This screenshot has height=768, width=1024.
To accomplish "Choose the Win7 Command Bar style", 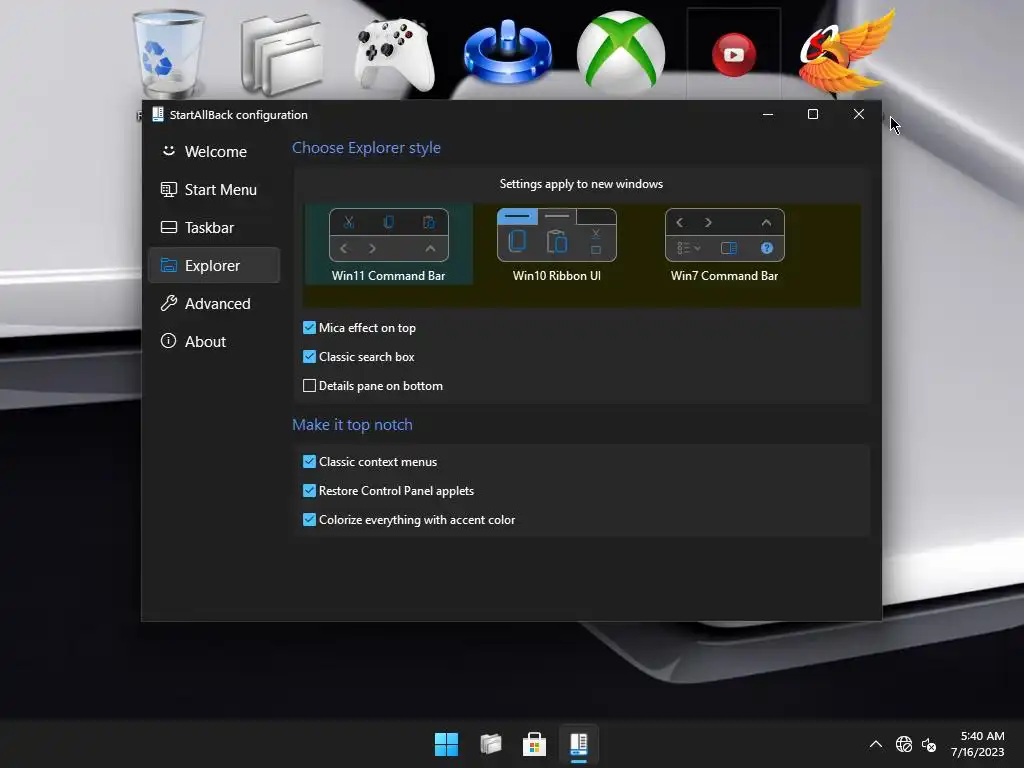I will pos(724,244).
